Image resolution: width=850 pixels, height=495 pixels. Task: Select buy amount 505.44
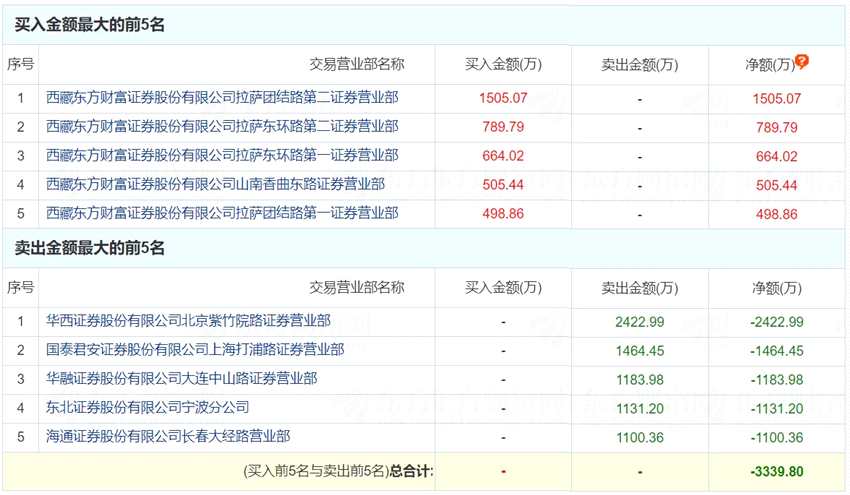(x=503, y=185)
